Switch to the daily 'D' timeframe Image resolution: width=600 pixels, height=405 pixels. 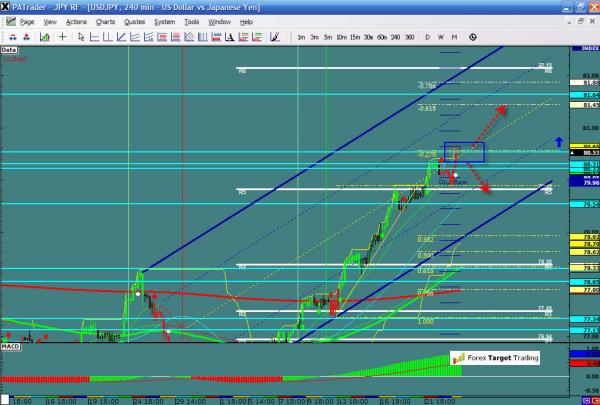(427, 37)
